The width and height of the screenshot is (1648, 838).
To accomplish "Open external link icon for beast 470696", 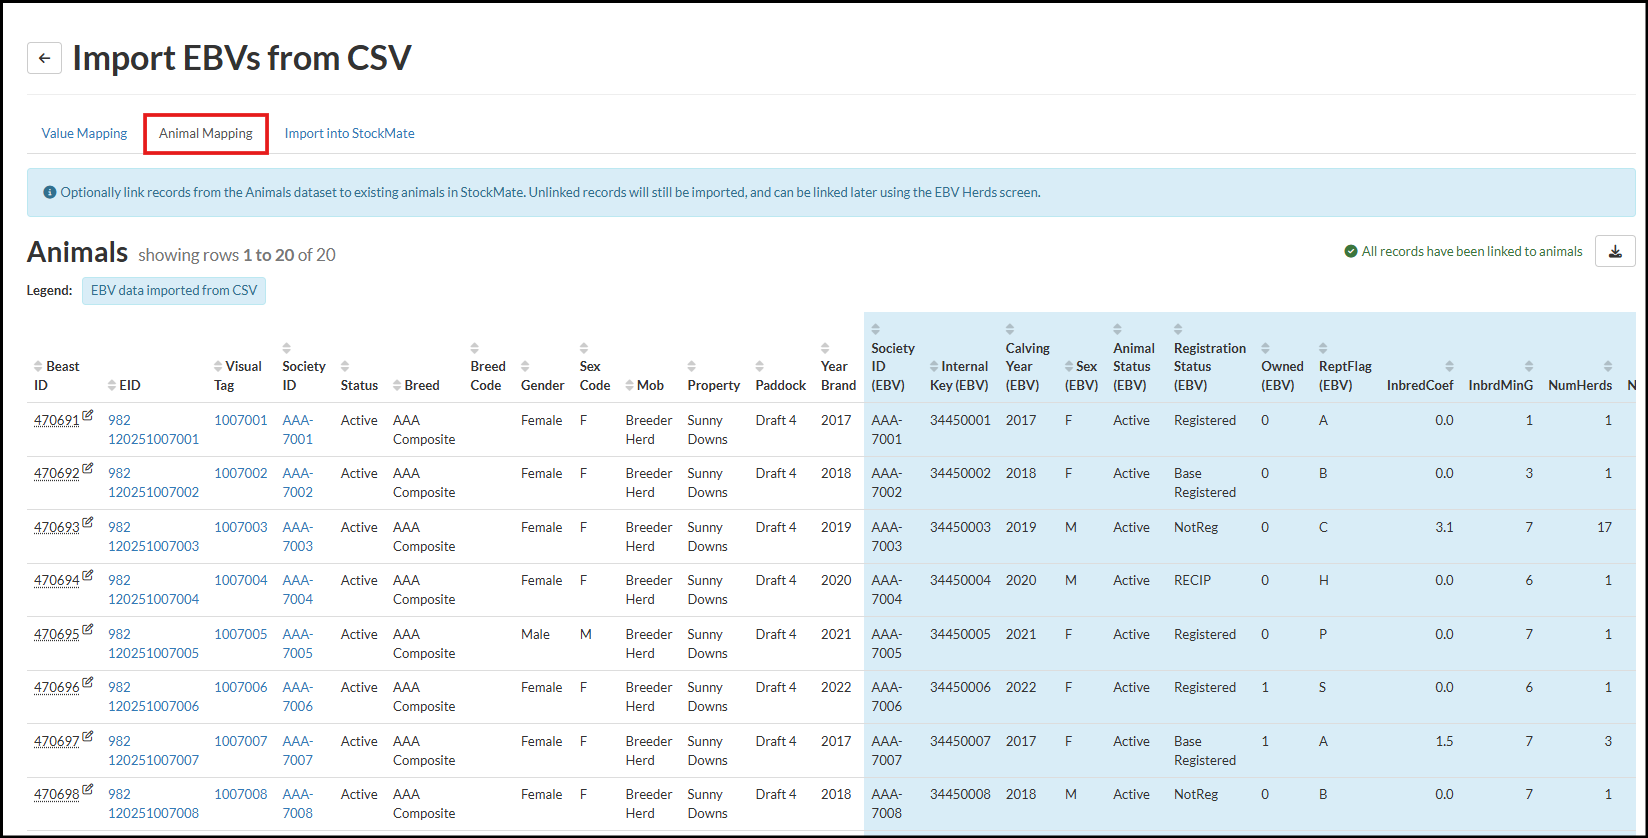I will 88,682.
